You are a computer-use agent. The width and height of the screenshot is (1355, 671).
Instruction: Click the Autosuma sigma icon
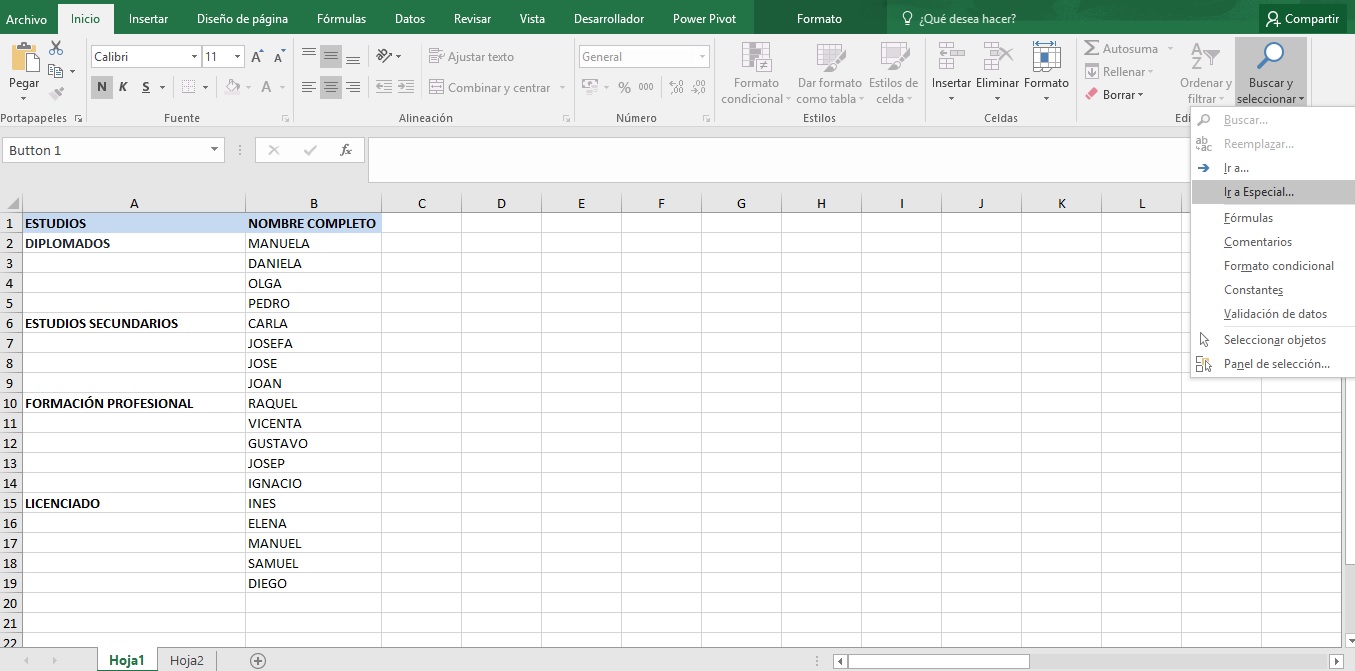[x=1092, y=49]
